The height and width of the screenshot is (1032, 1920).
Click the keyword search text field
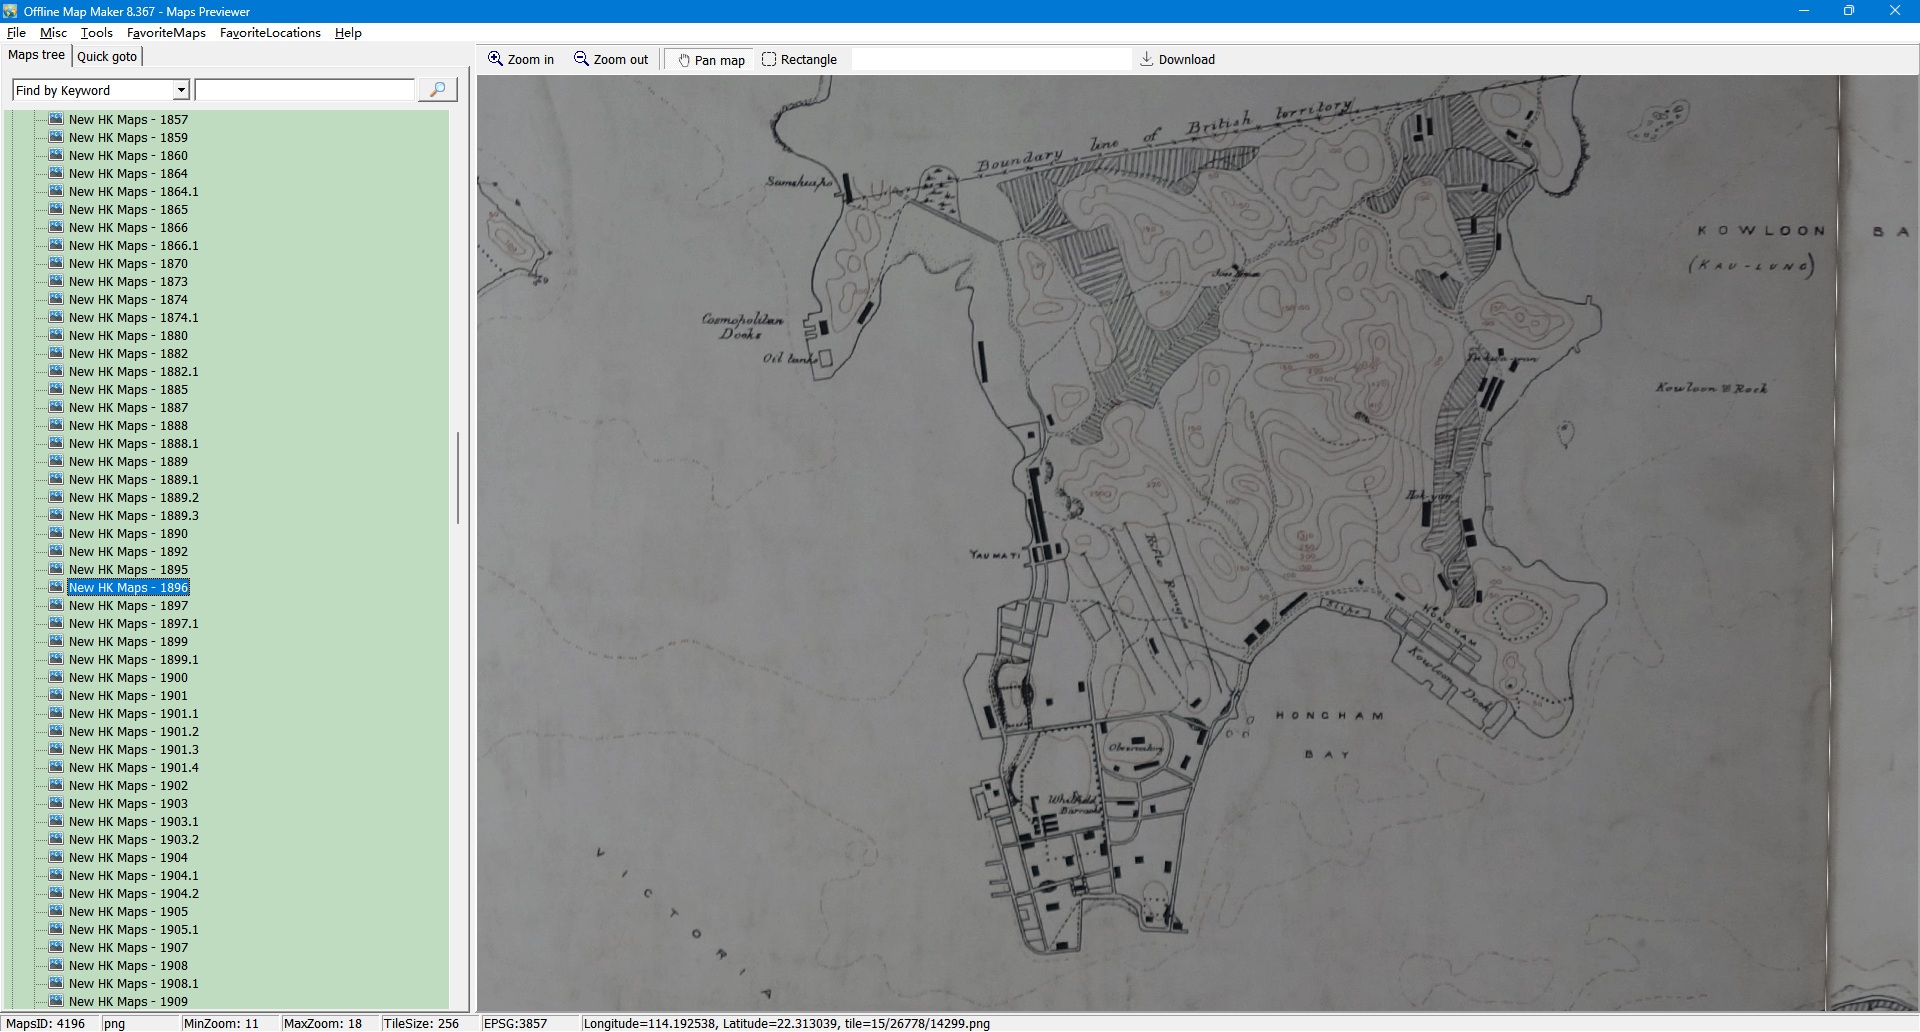(305, 90)
